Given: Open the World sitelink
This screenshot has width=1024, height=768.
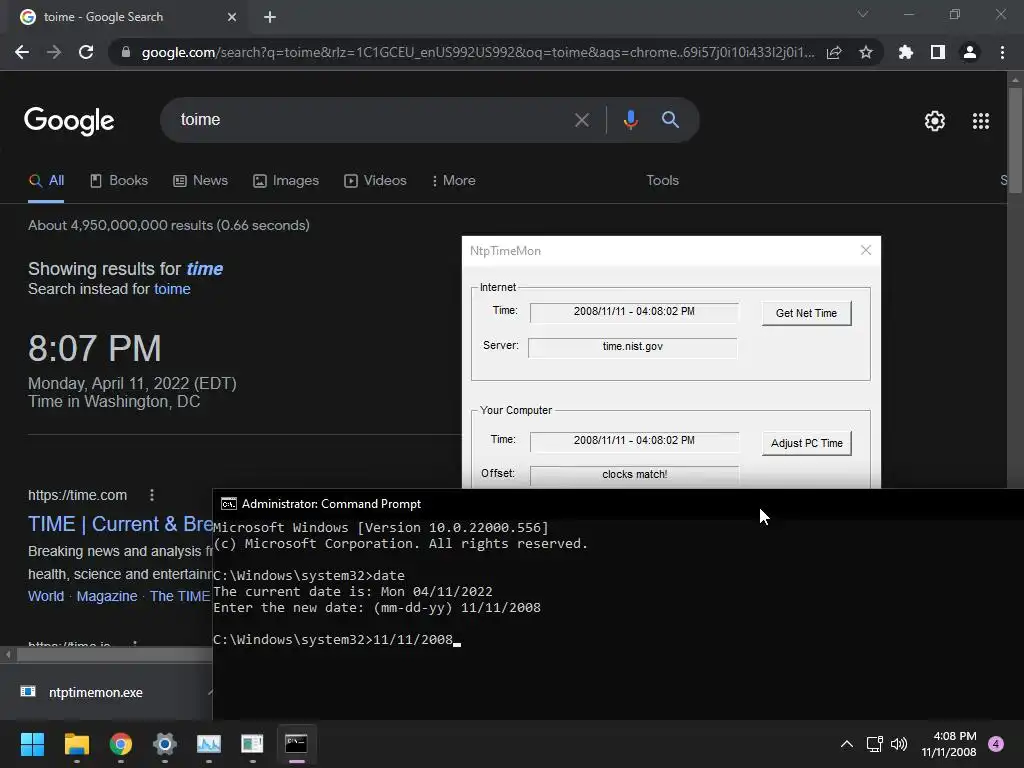Looking at the screenshot, I should [x=46, y=596].
